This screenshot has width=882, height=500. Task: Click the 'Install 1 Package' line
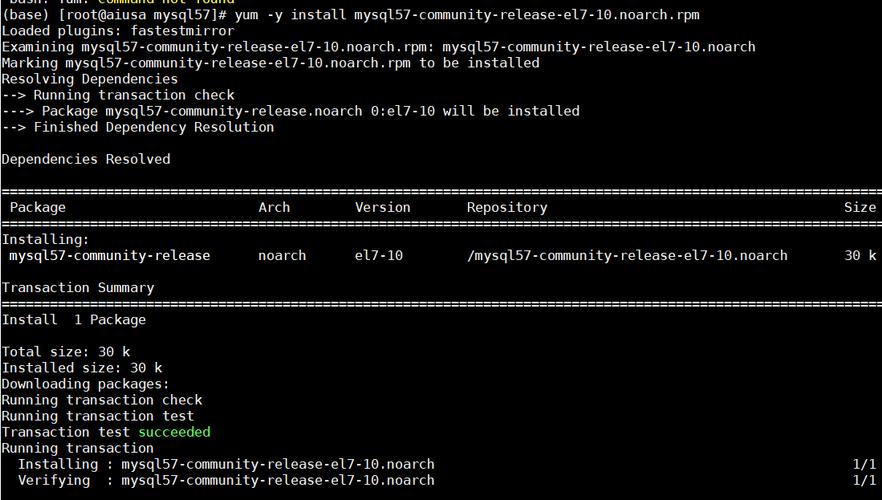(74, 319)
